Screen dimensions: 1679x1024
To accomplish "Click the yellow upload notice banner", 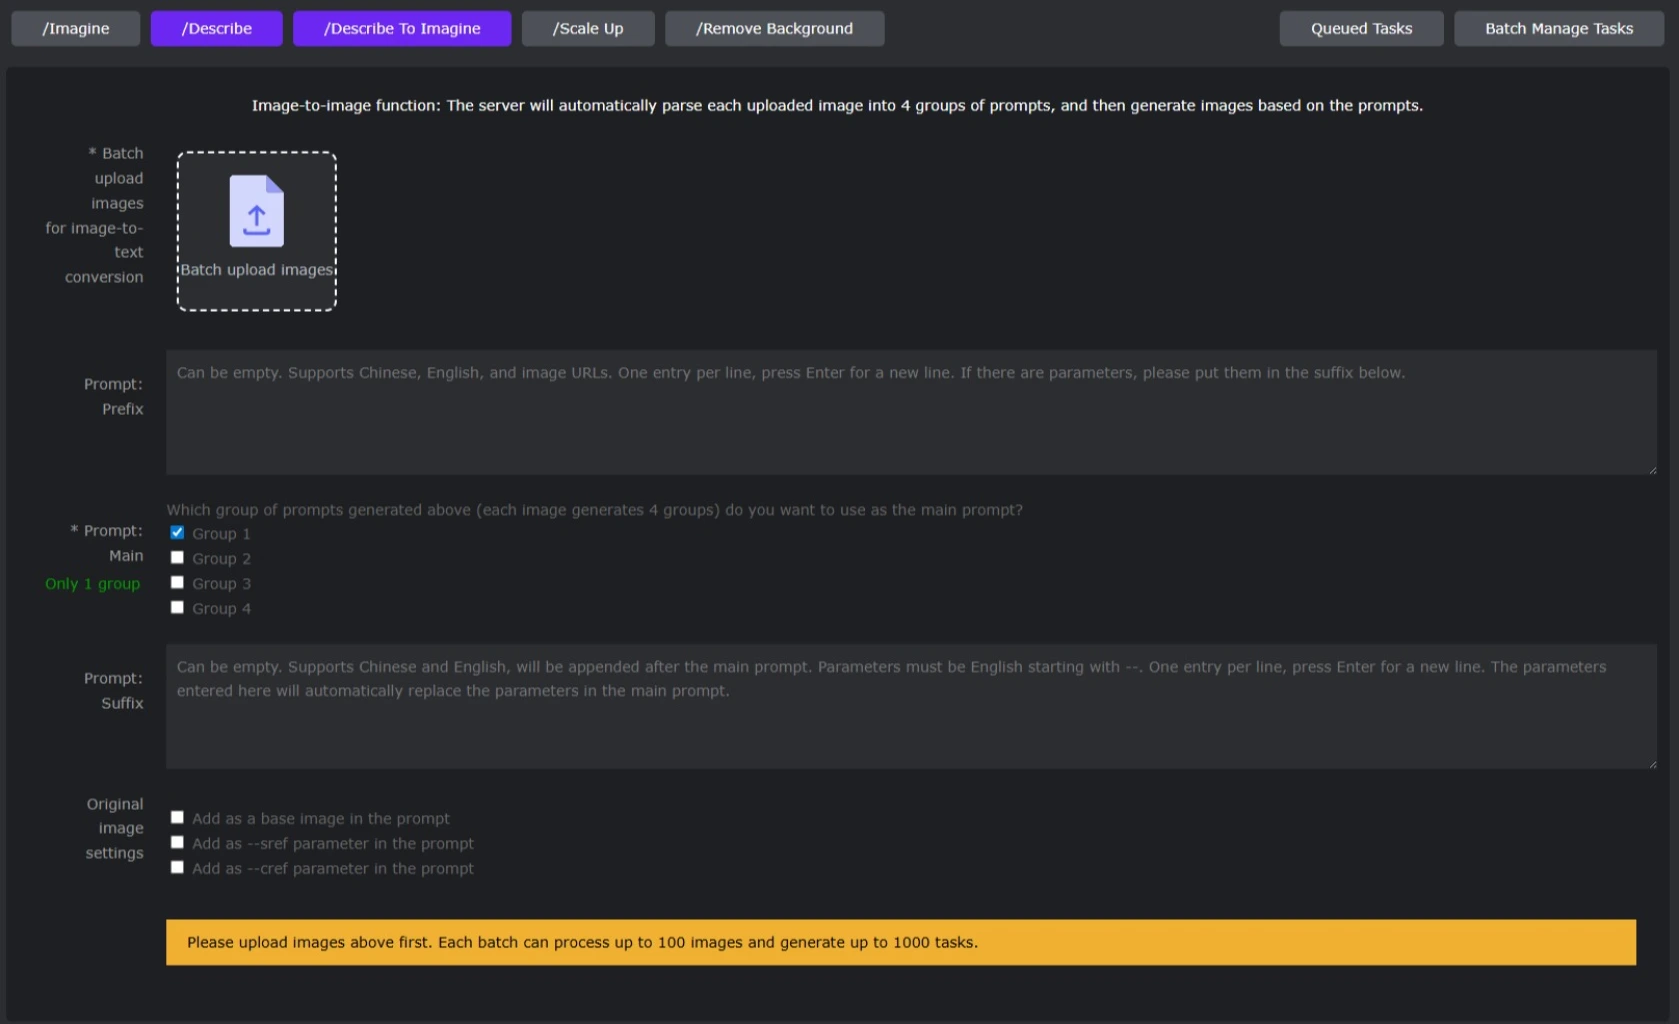I will (900, 942).
